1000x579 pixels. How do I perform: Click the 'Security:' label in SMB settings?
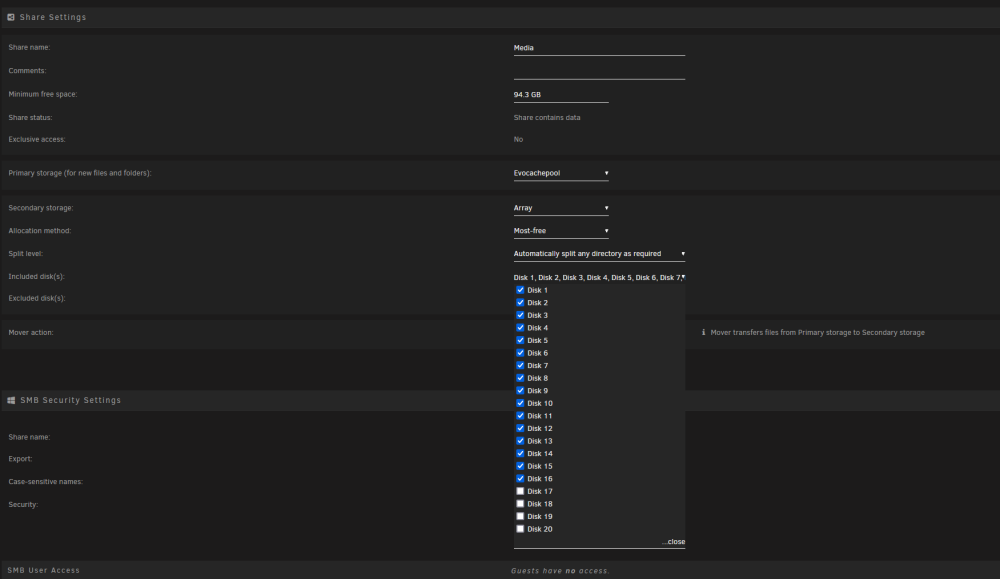tap(23, 504)
